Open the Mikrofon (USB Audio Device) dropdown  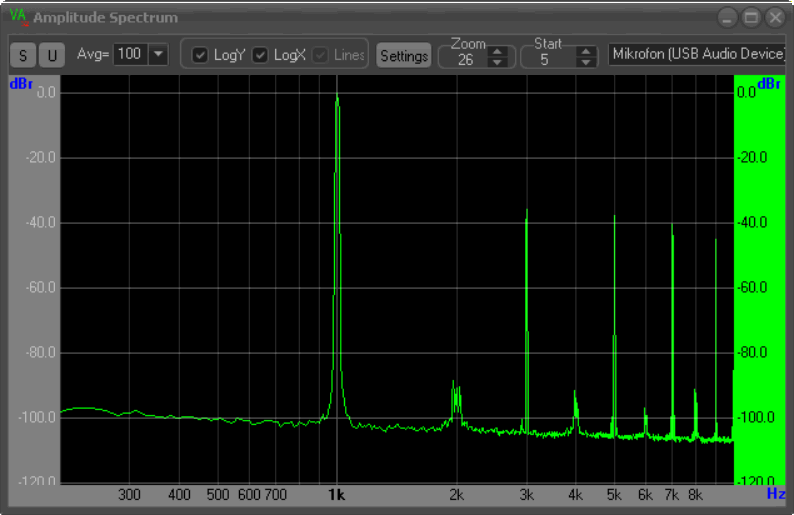tap(698, 54)
